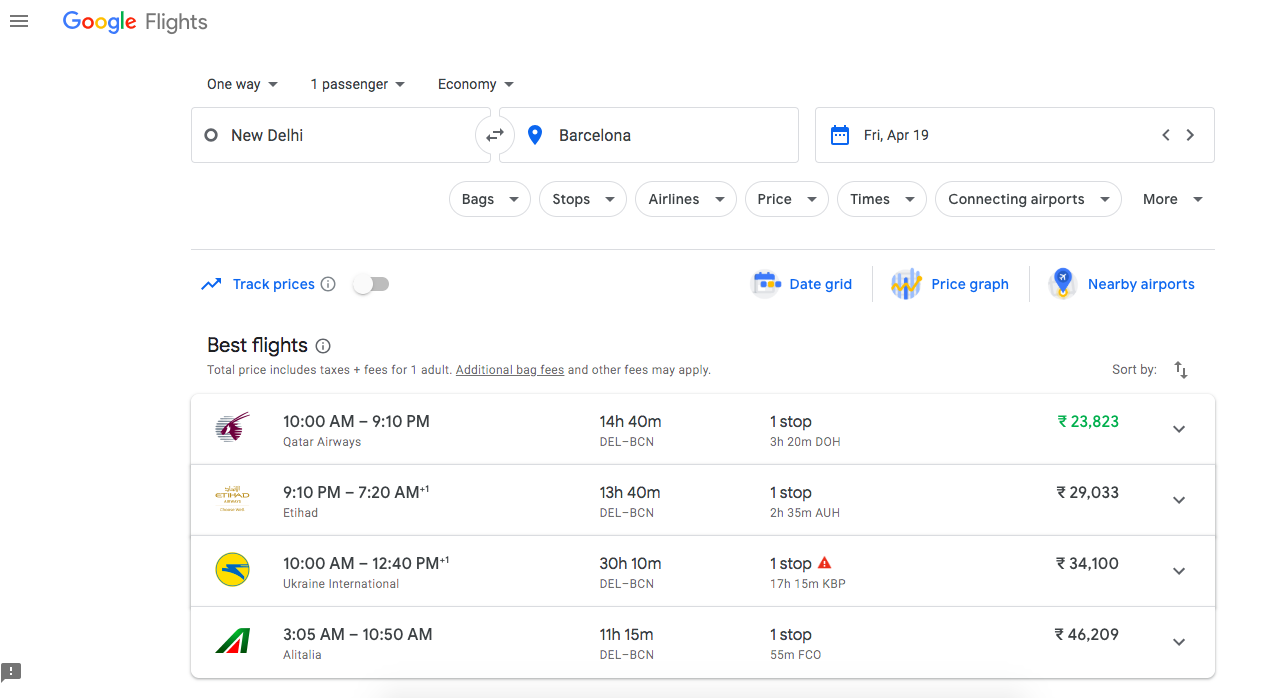Click the ₹ 23,823 price
The height and width of the screenshot is (698, 1267).
point(1088,421)
